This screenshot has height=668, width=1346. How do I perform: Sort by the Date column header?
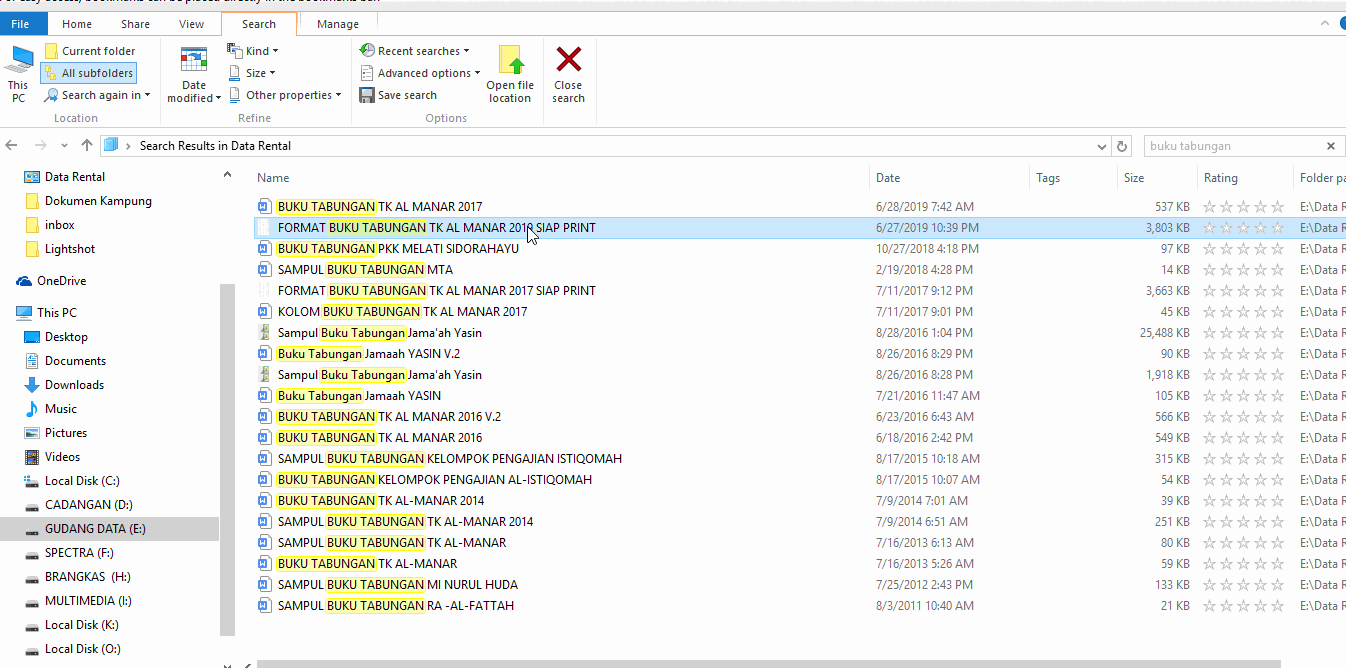888,178
